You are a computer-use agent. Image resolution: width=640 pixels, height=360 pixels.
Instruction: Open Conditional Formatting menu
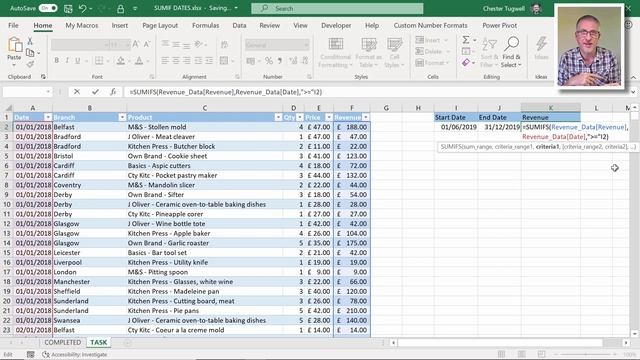[335, 53]
